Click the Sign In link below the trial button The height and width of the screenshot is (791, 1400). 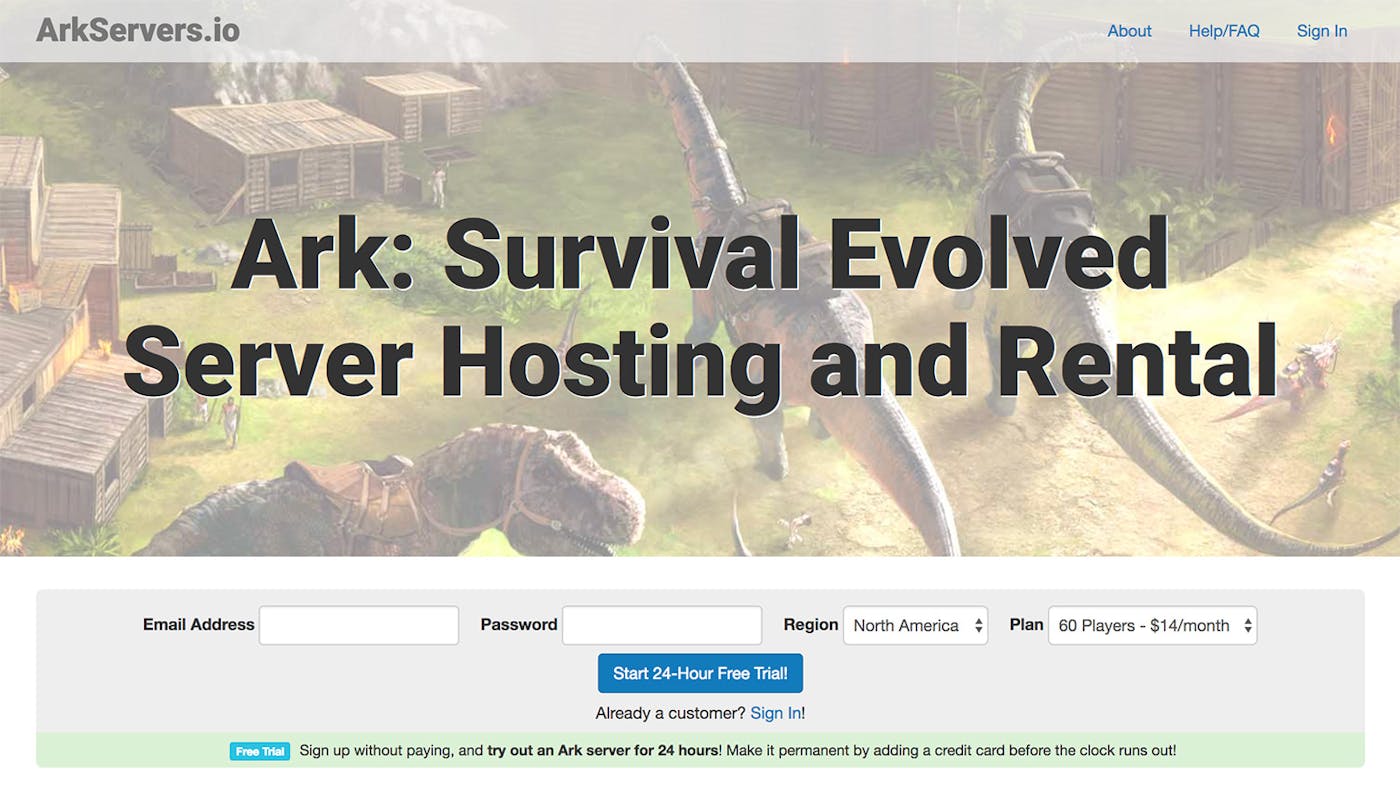pyautogui.click(x=775, y=712)
